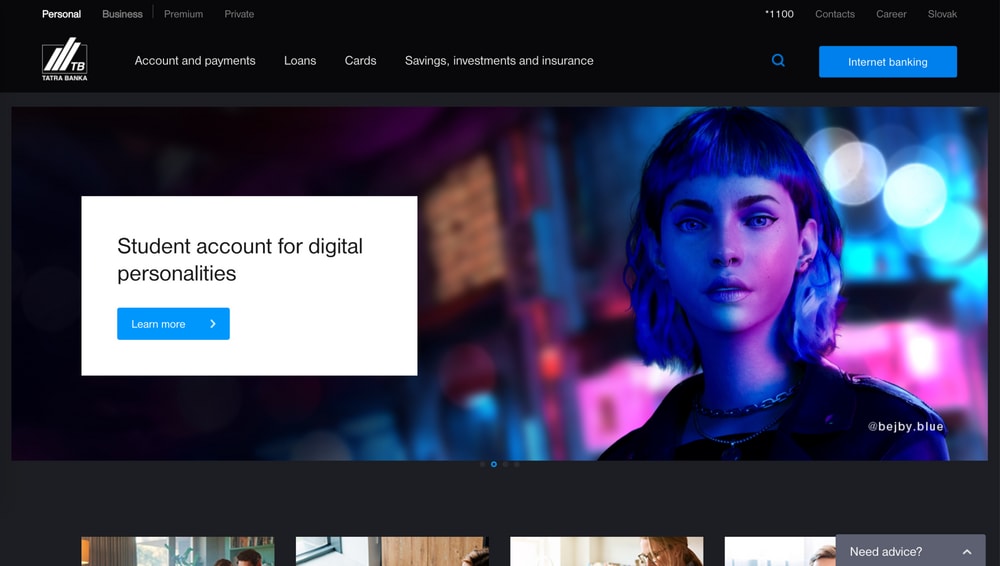Open the Loans menu
1000x566 pixels.
[300, 61]
